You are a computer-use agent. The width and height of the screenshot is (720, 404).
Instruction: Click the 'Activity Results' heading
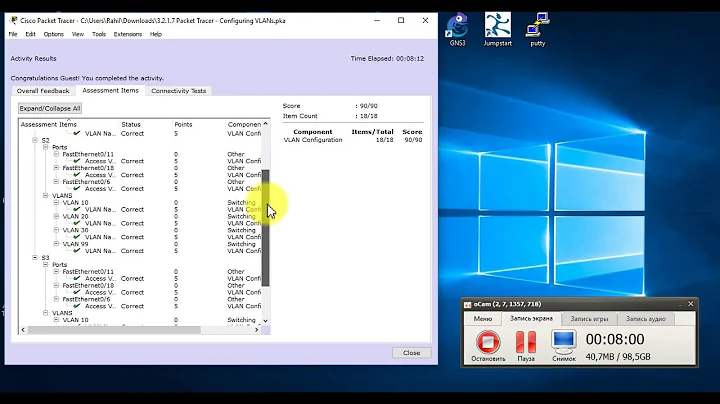coord(34,59)
